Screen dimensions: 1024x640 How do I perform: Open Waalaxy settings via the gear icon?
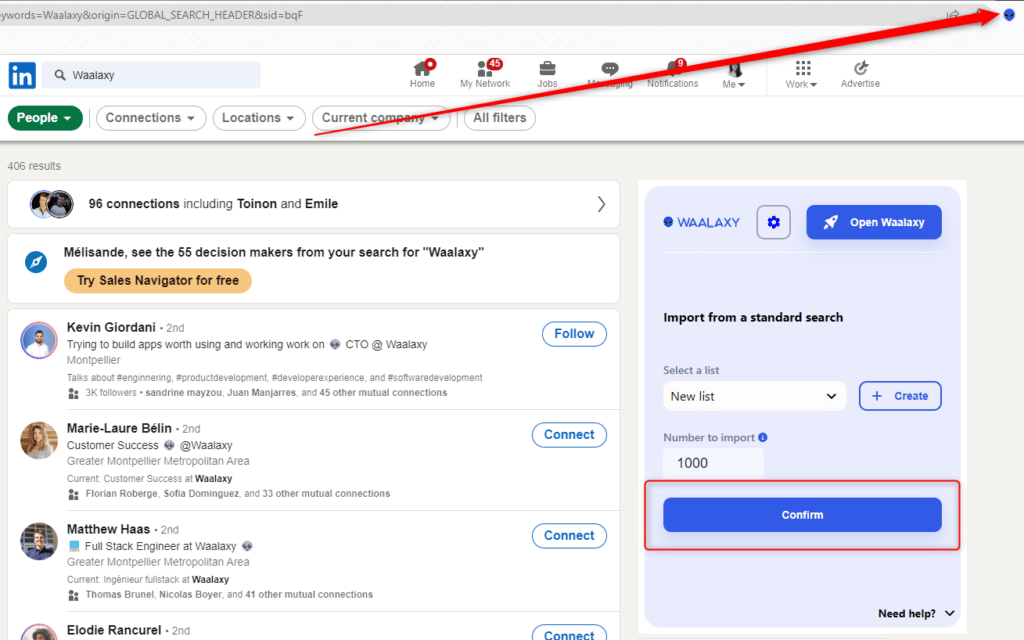pos(773,222)
